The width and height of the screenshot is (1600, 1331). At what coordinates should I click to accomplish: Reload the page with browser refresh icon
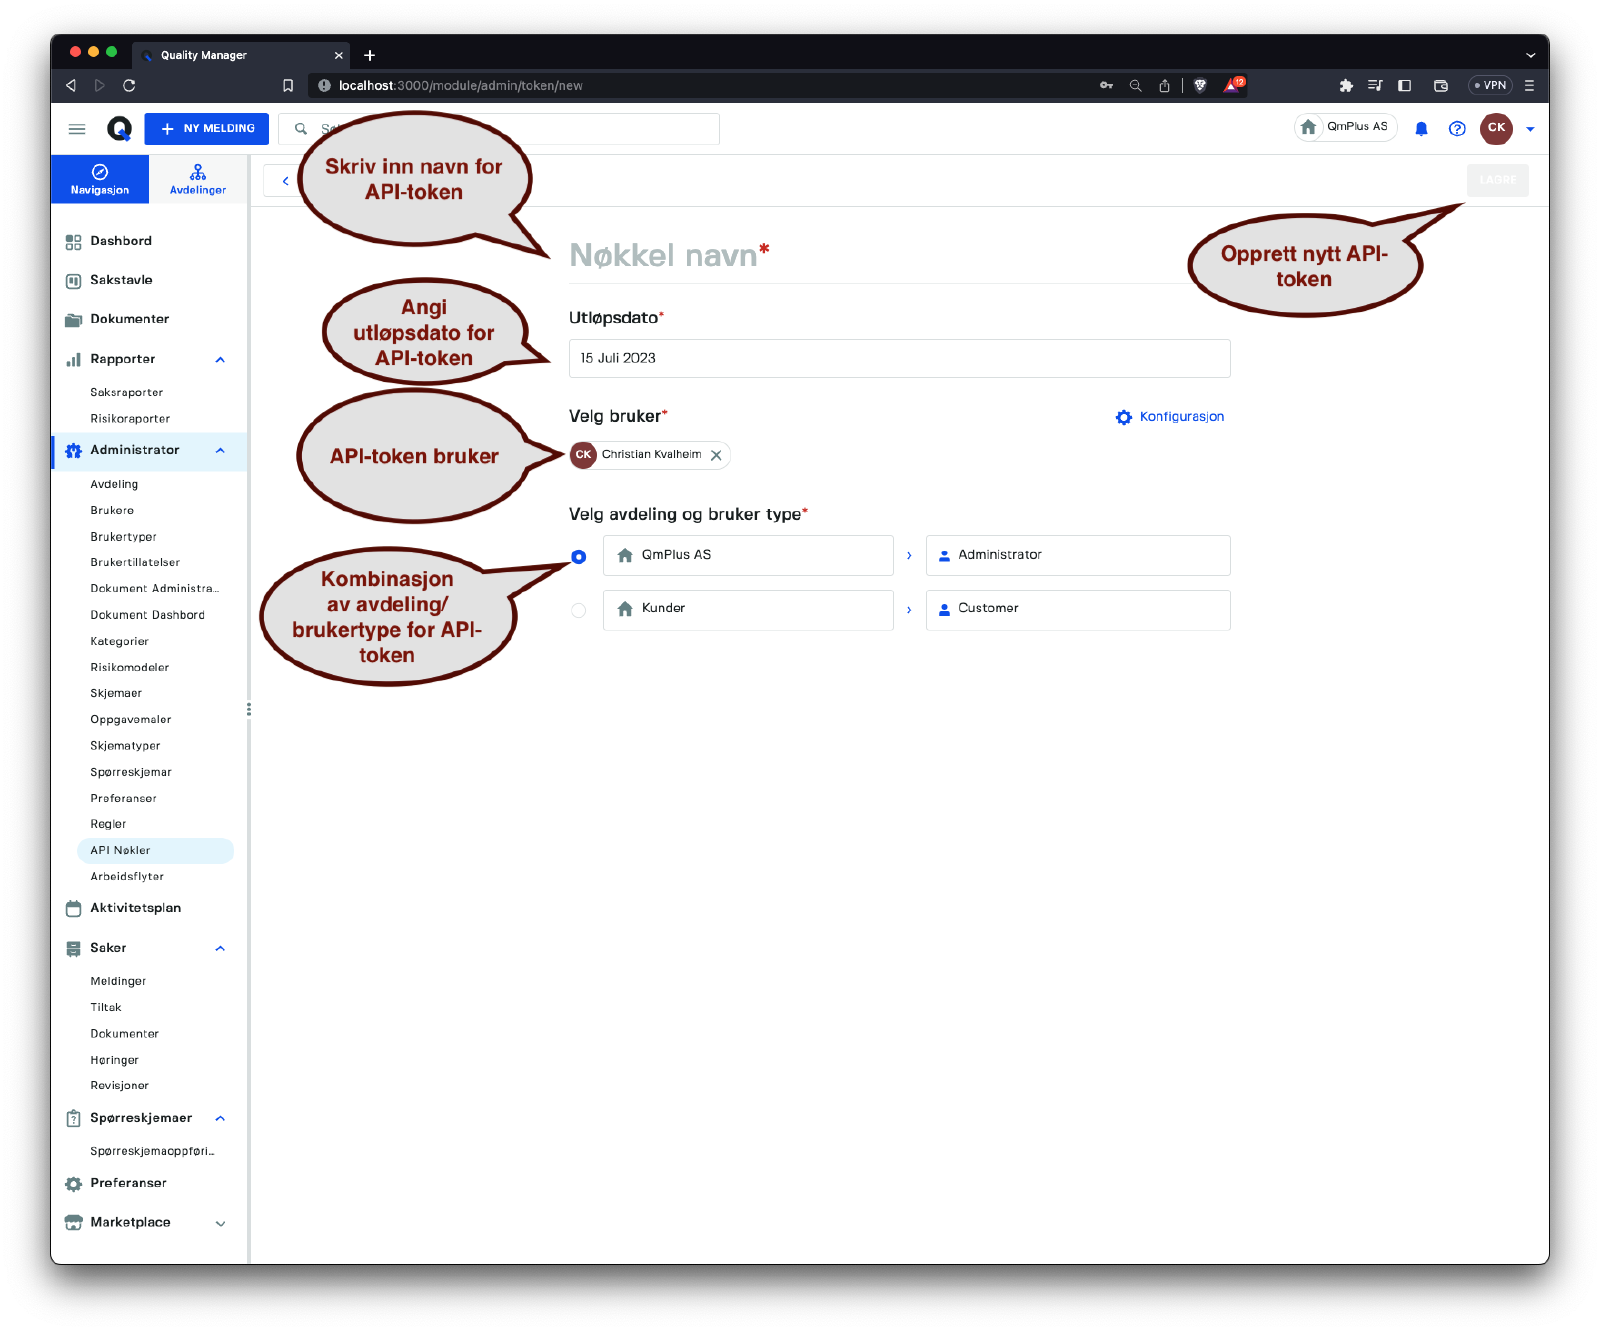[129, 86]
